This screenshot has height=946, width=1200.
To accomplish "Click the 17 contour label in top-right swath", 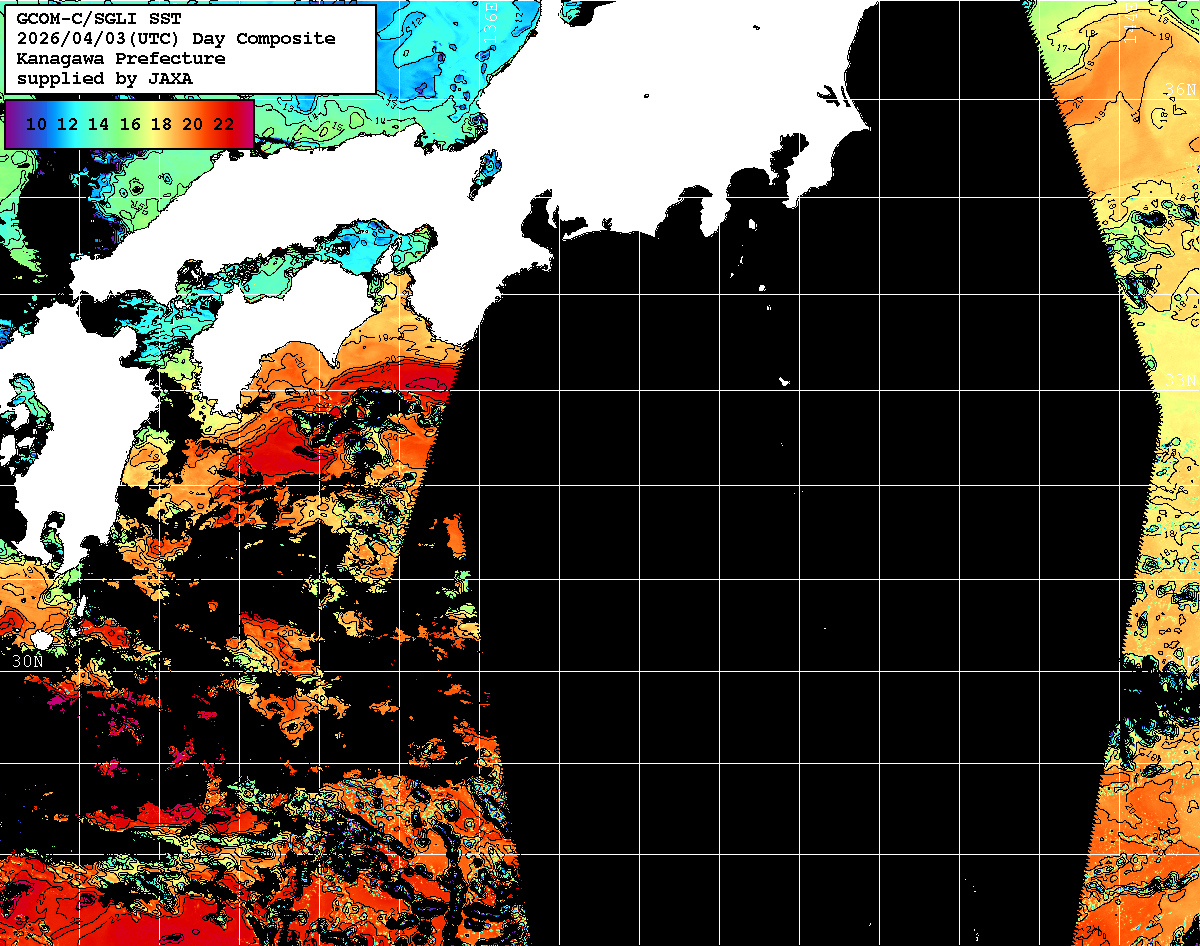I will click(x=1064, y=47).
